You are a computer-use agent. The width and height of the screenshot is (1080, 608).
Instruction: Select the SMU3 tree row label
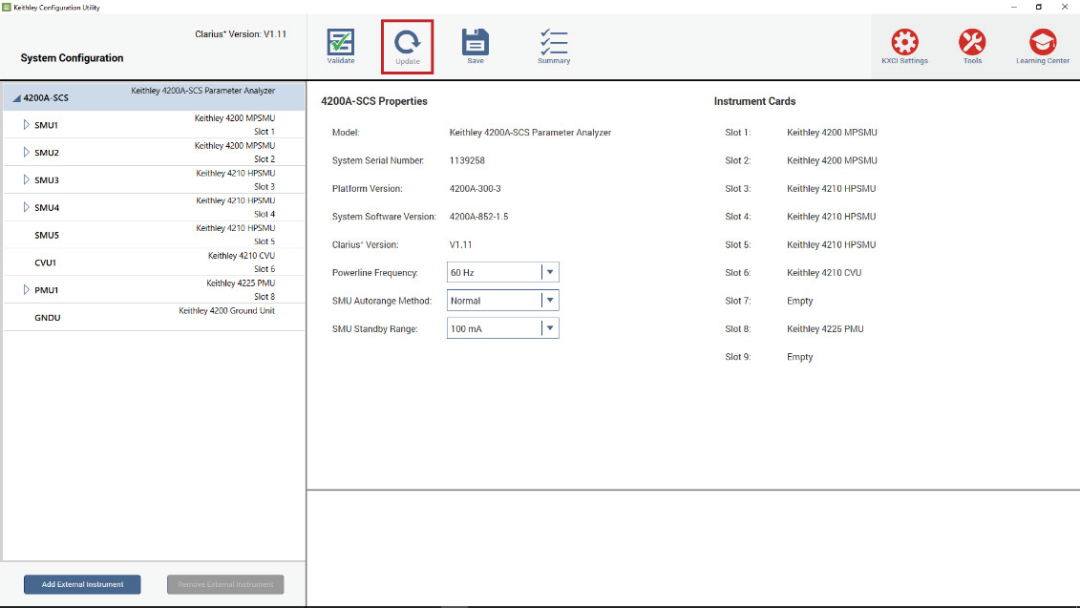[47, 180]
